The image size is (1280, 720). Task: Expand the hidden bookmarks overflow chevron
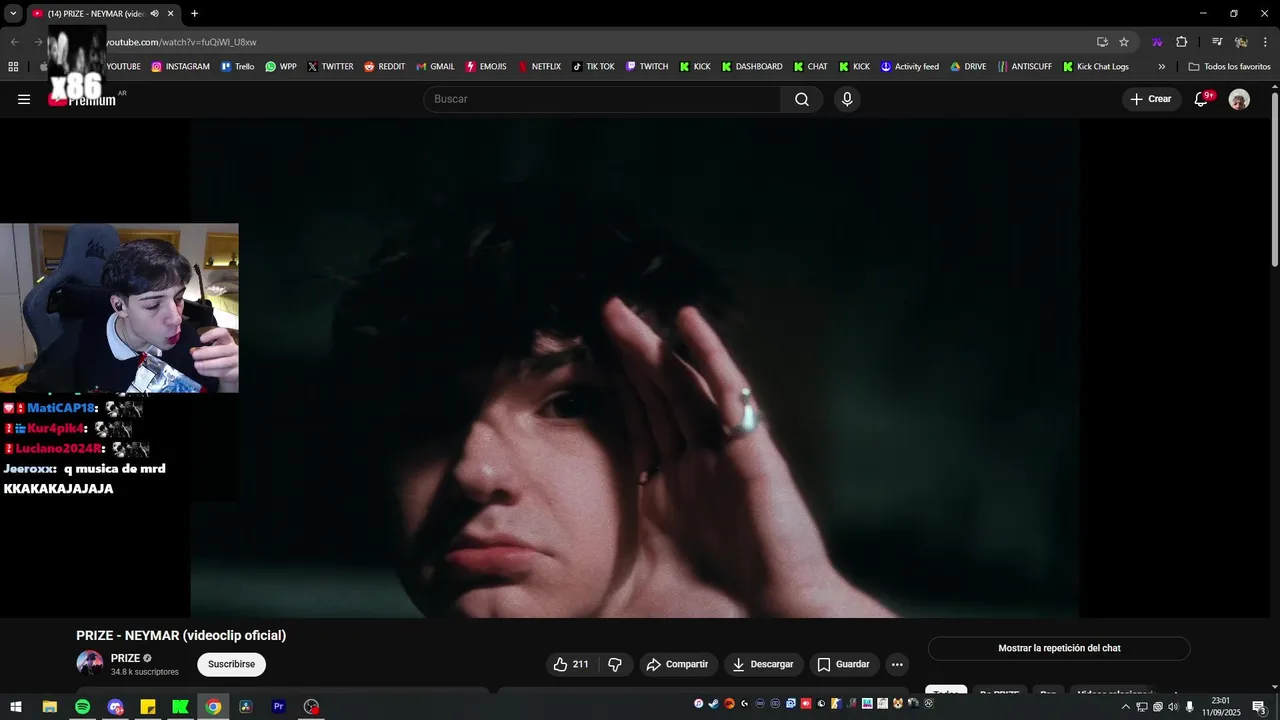(1161, 67)
